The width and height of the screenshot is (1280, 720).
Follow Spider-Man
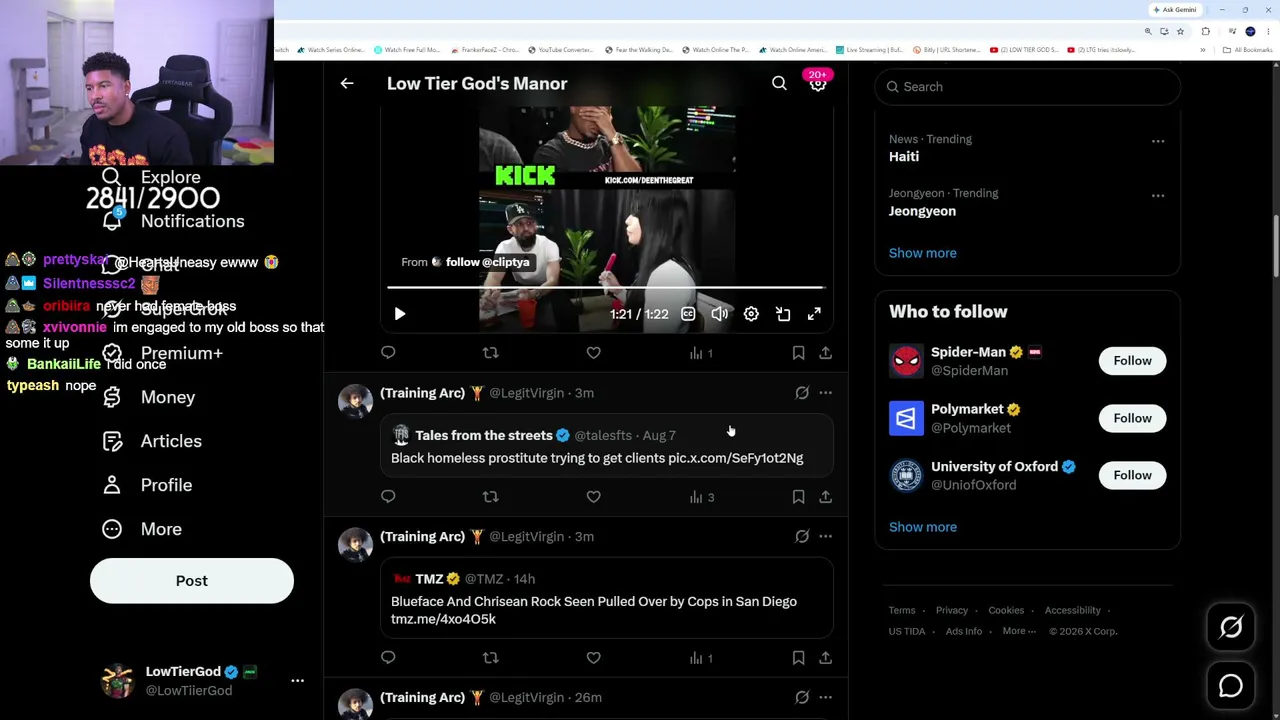1132,361
